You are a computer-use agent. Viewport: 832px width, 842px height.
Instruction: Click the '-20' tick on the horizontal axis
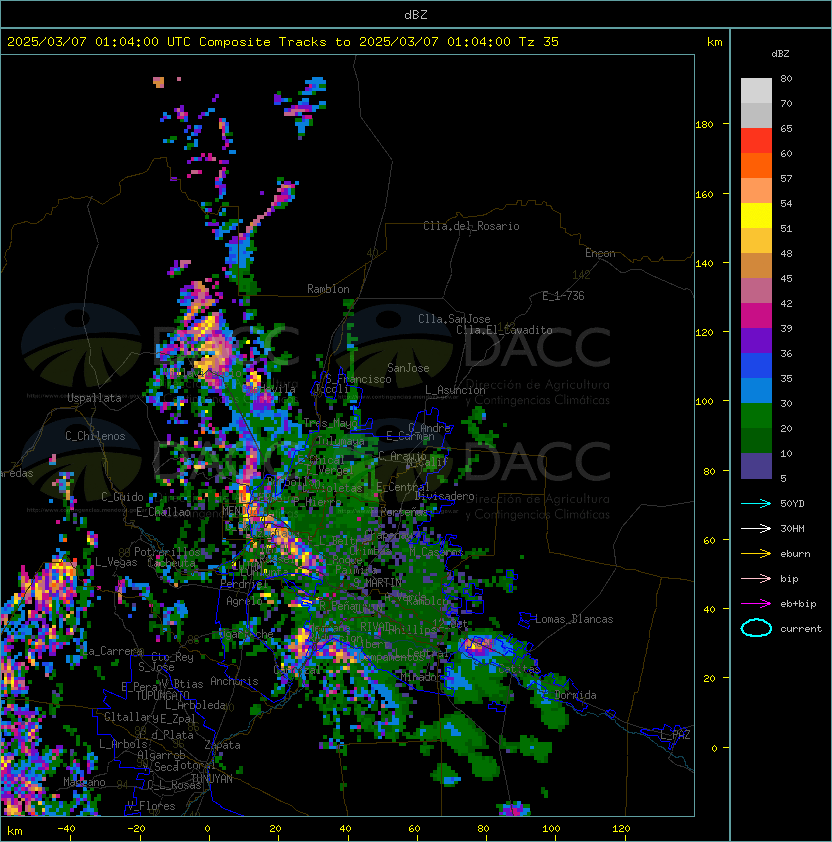(x=136, y=829)
